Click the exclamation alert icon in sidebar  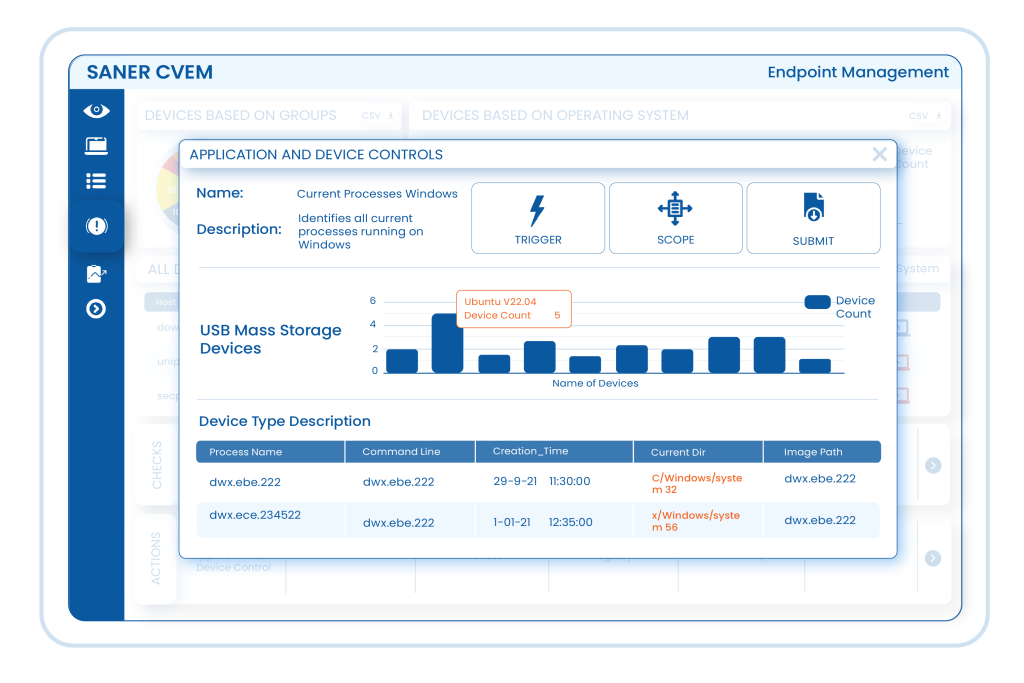96,227
